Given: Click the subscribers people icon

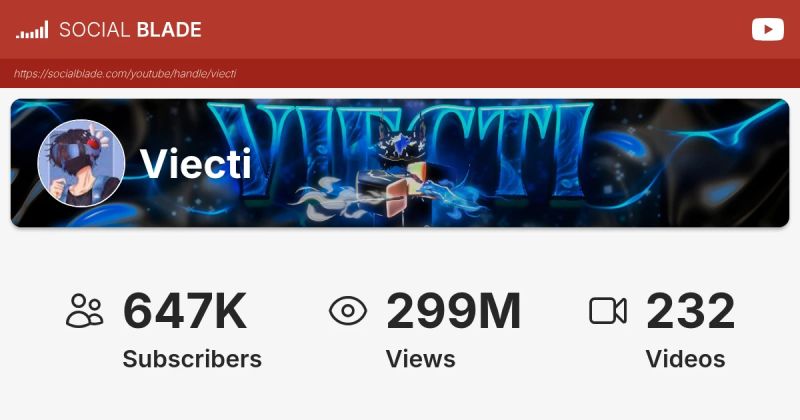Looking at the screenshot, I should tap(85, 310).
